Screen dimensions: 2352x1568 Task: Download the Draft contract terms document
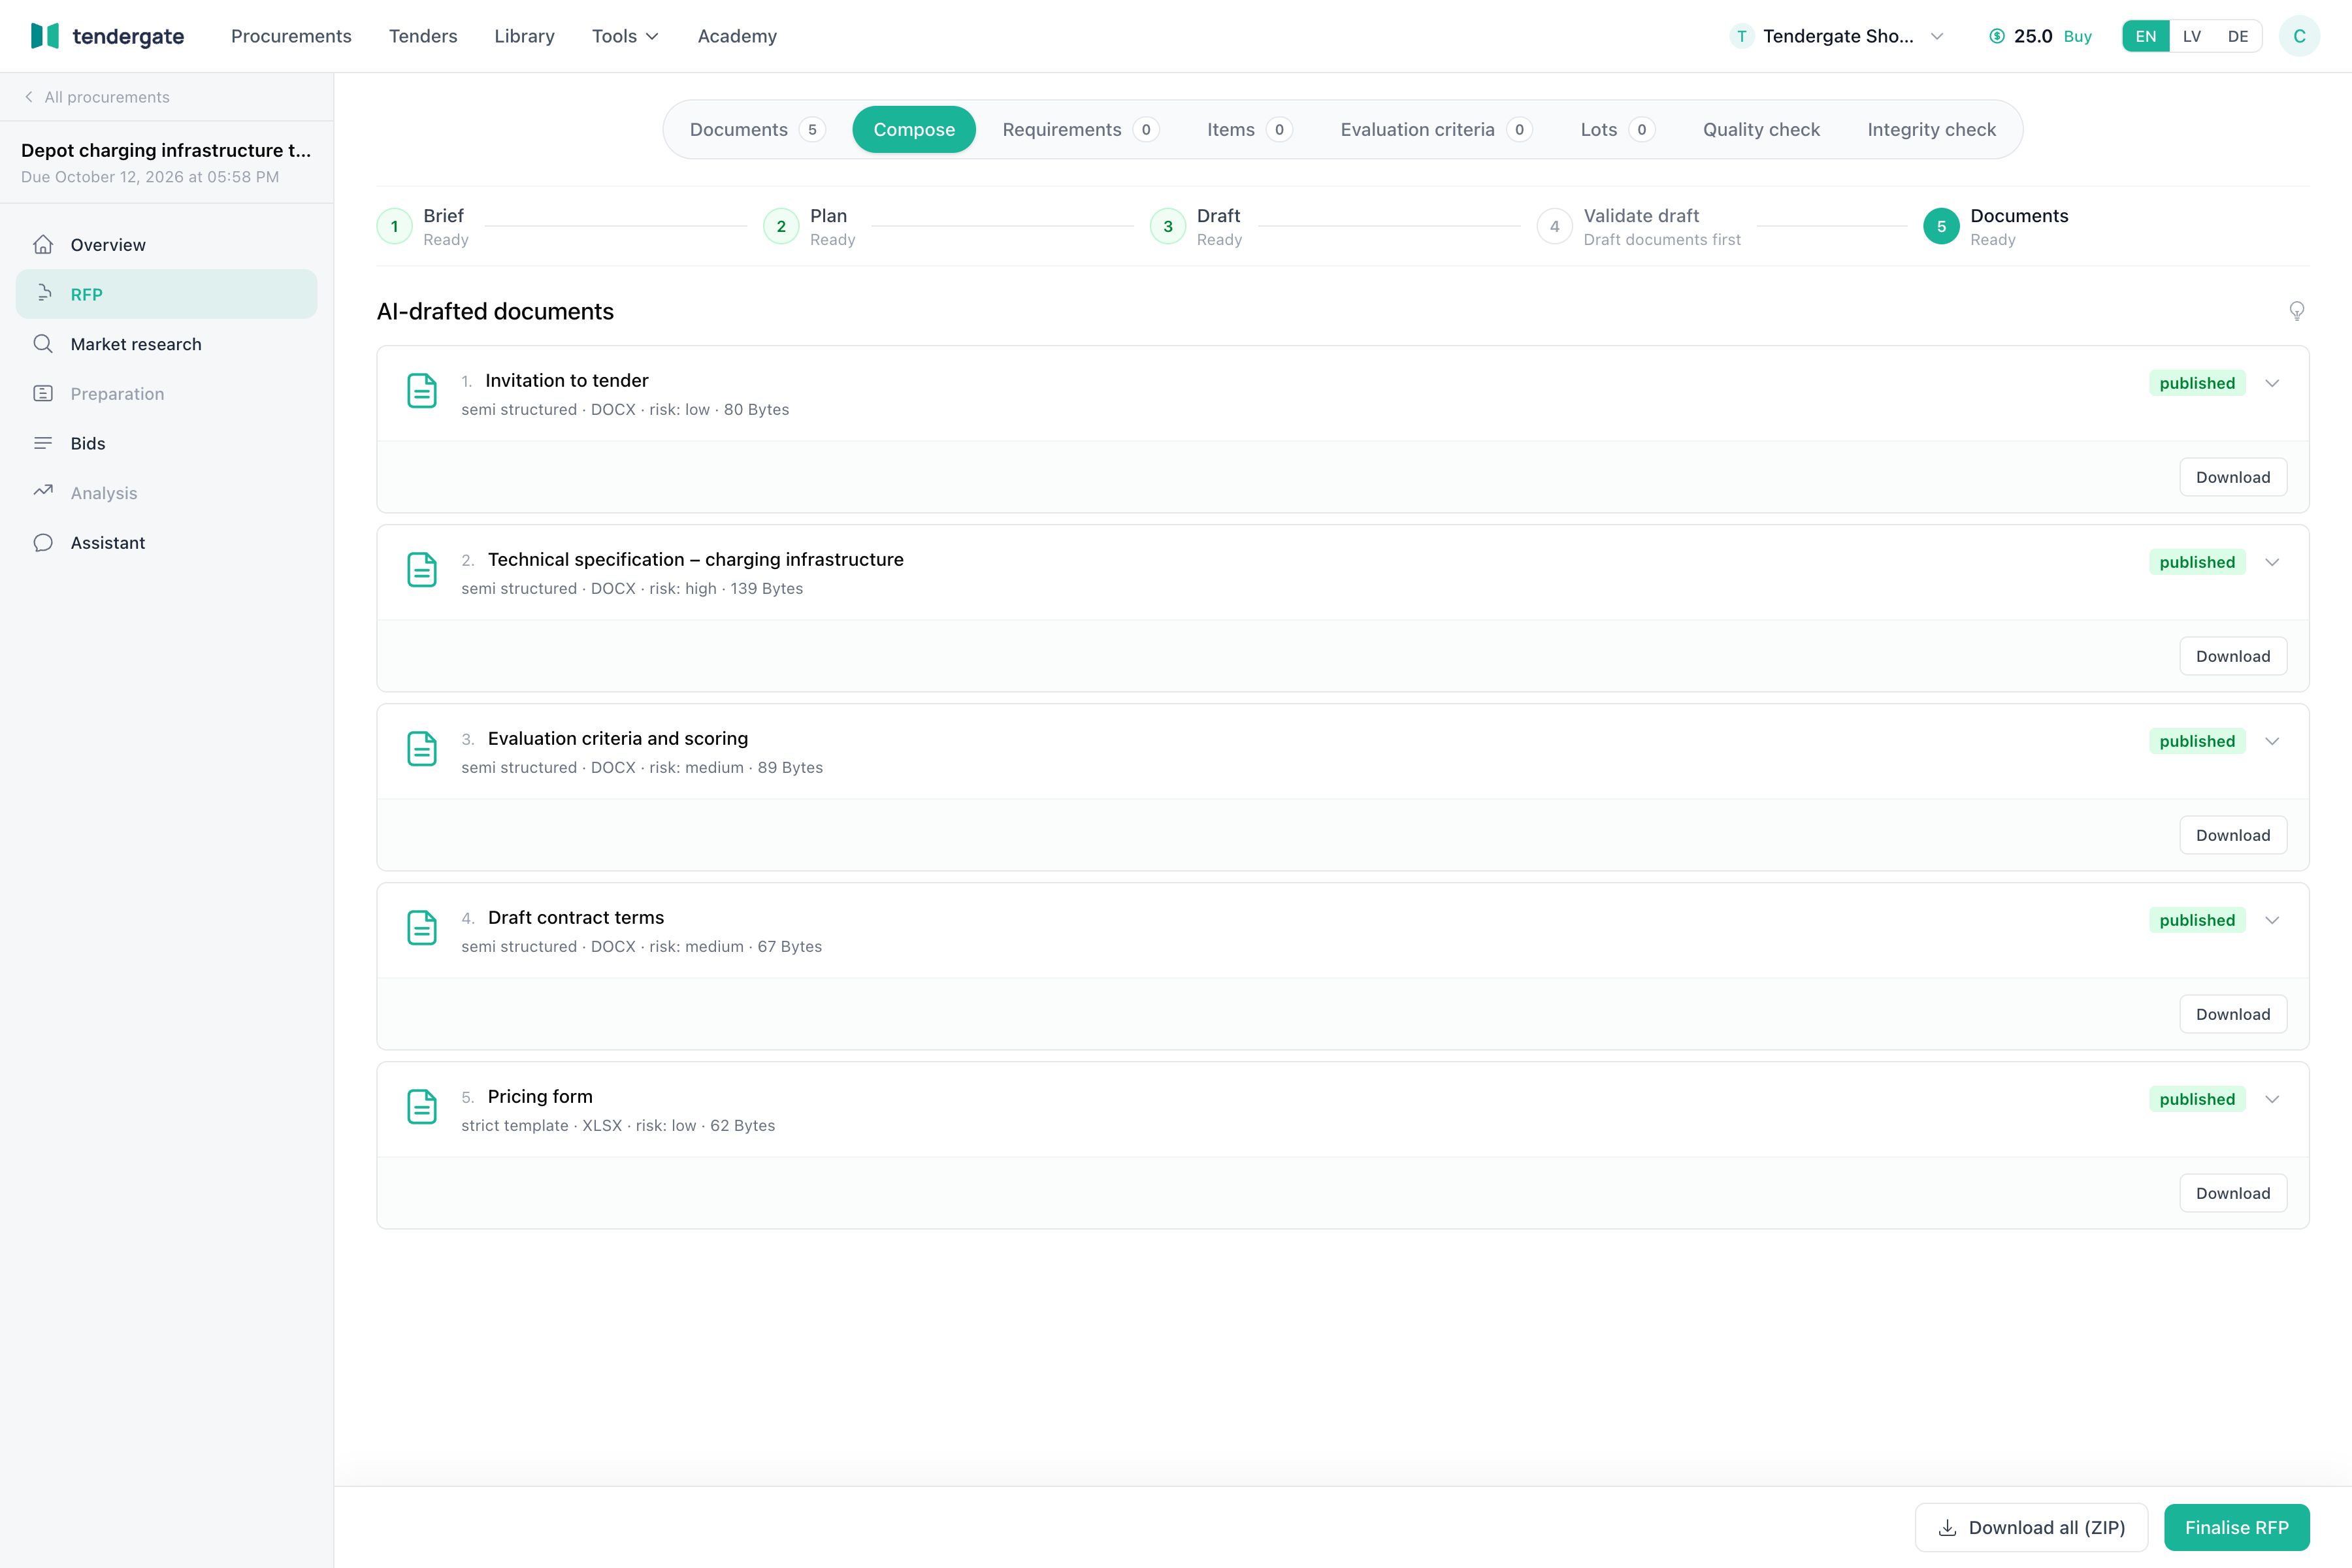coord(2233,1014)
